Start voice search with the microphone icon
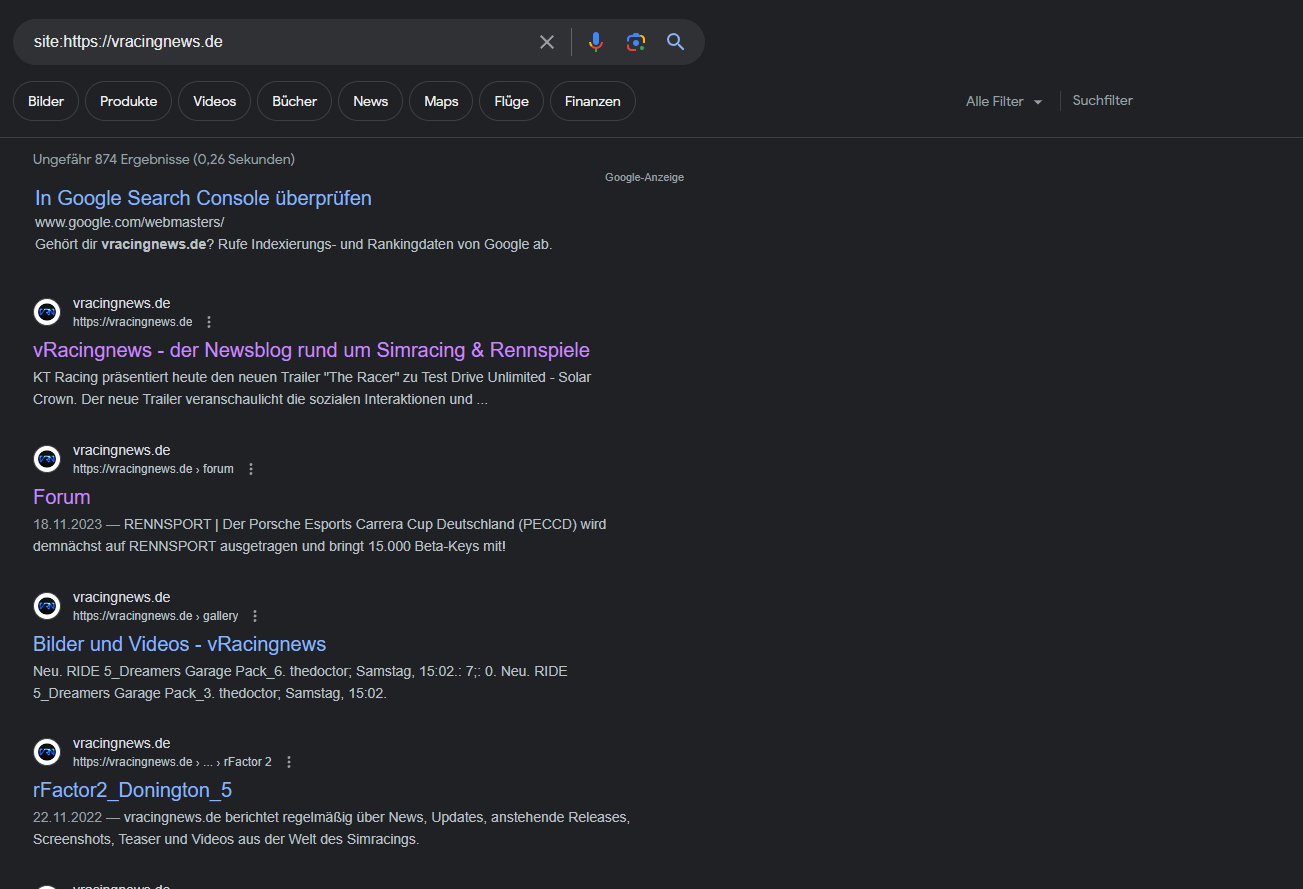This screenshot has width=1303, height=889. coord(596,42)
